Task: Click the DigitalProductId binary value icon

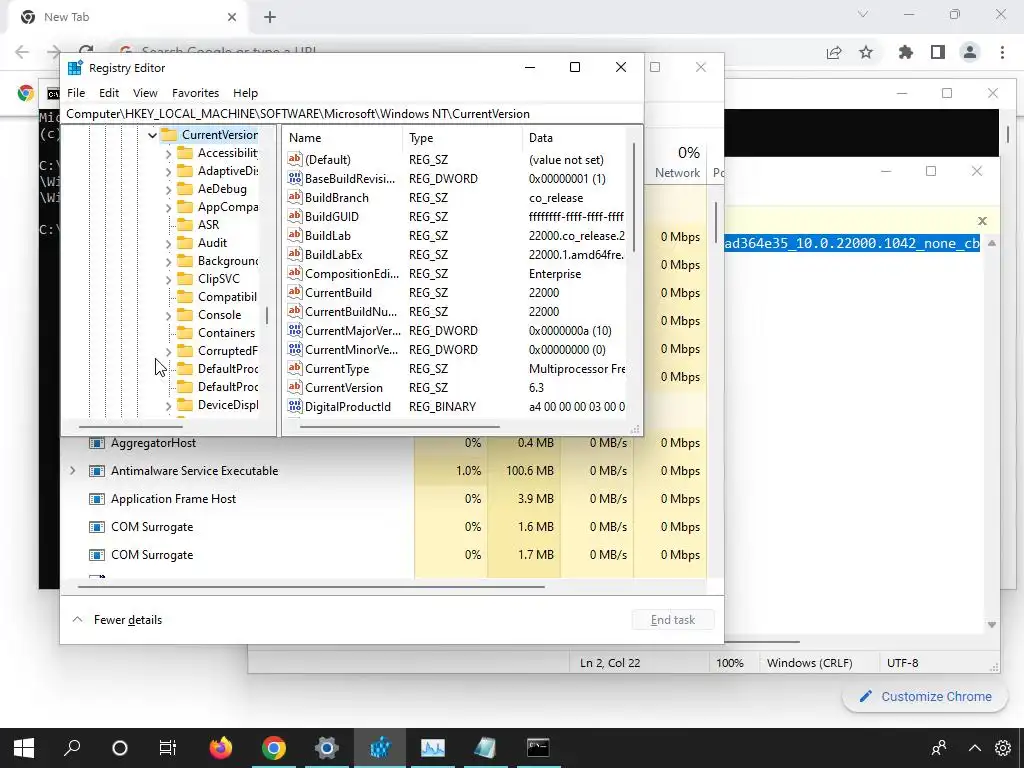Action: pos(295,406)
